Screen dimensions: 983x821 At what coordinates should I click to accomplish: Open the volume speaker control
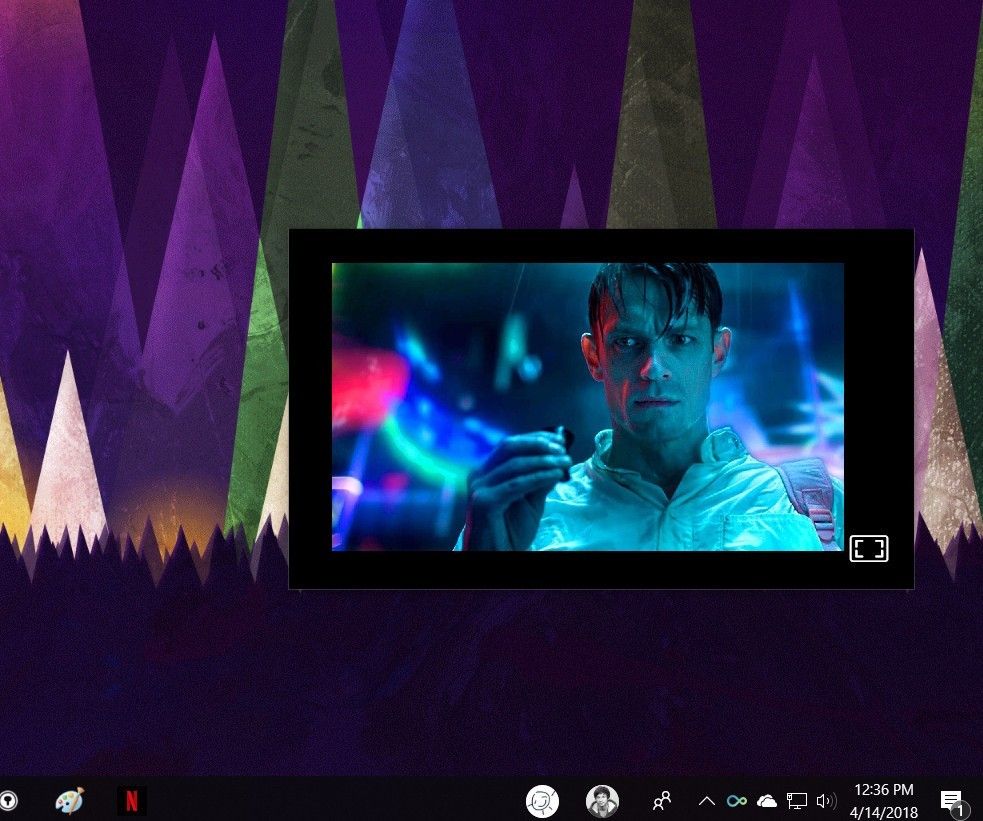click(x=826, y=801)
